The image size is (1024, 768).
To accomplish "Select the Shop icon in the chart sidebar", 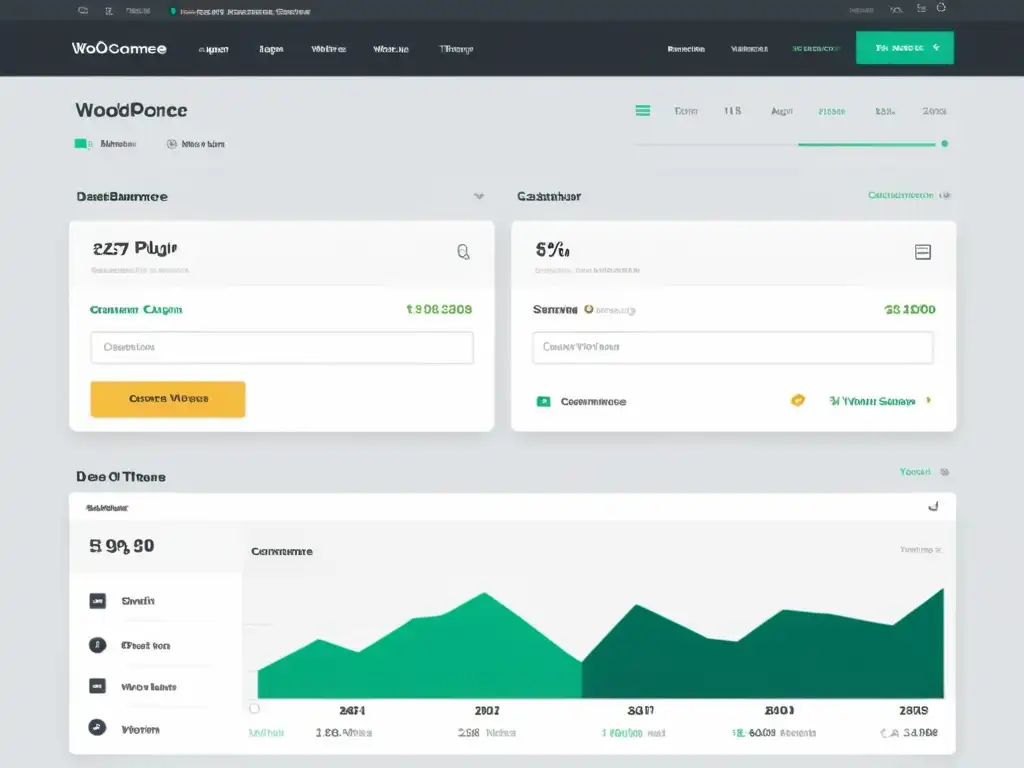I will pyautogui.click(x=97, y=600).
